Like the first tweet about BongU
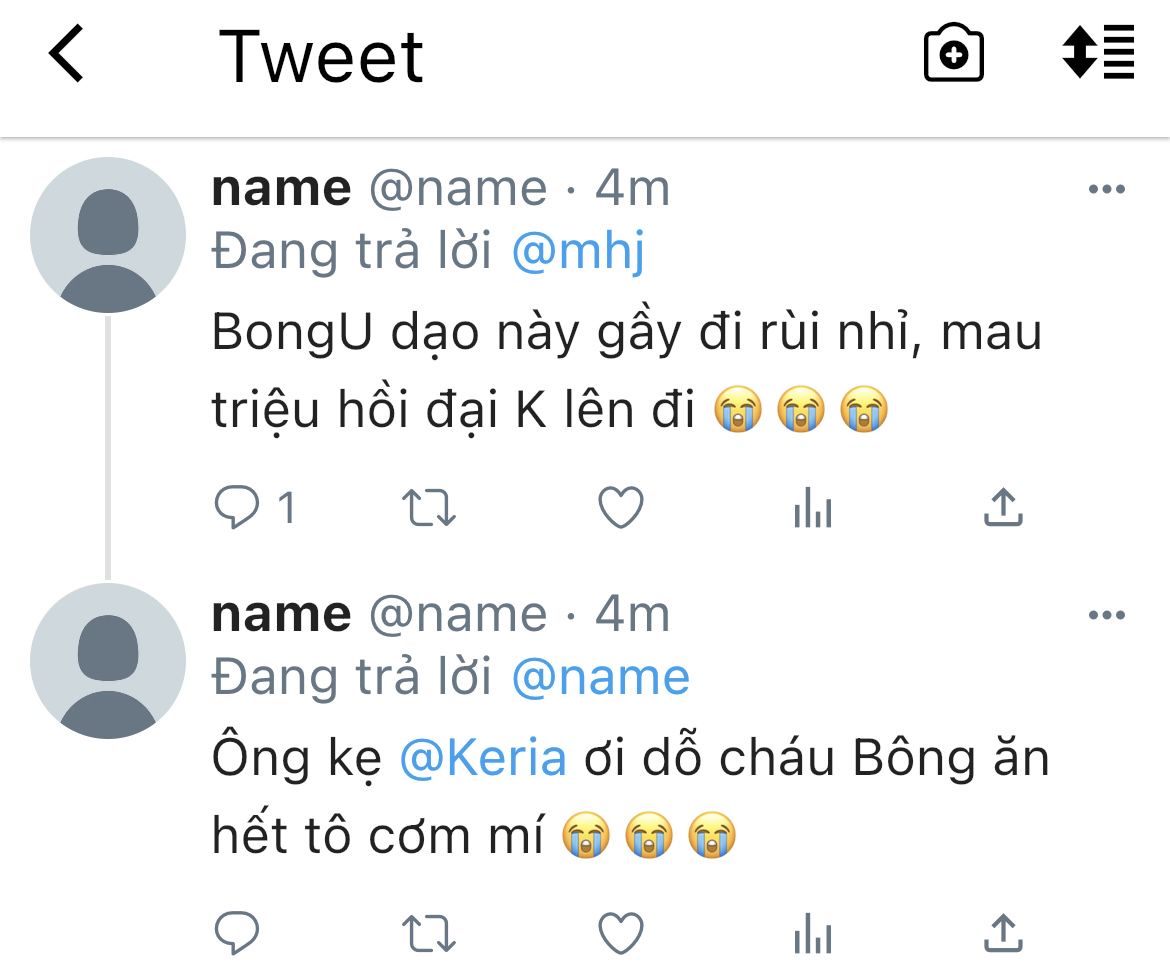This screenshot has width=1170, height=980. (x=620, y=509)
